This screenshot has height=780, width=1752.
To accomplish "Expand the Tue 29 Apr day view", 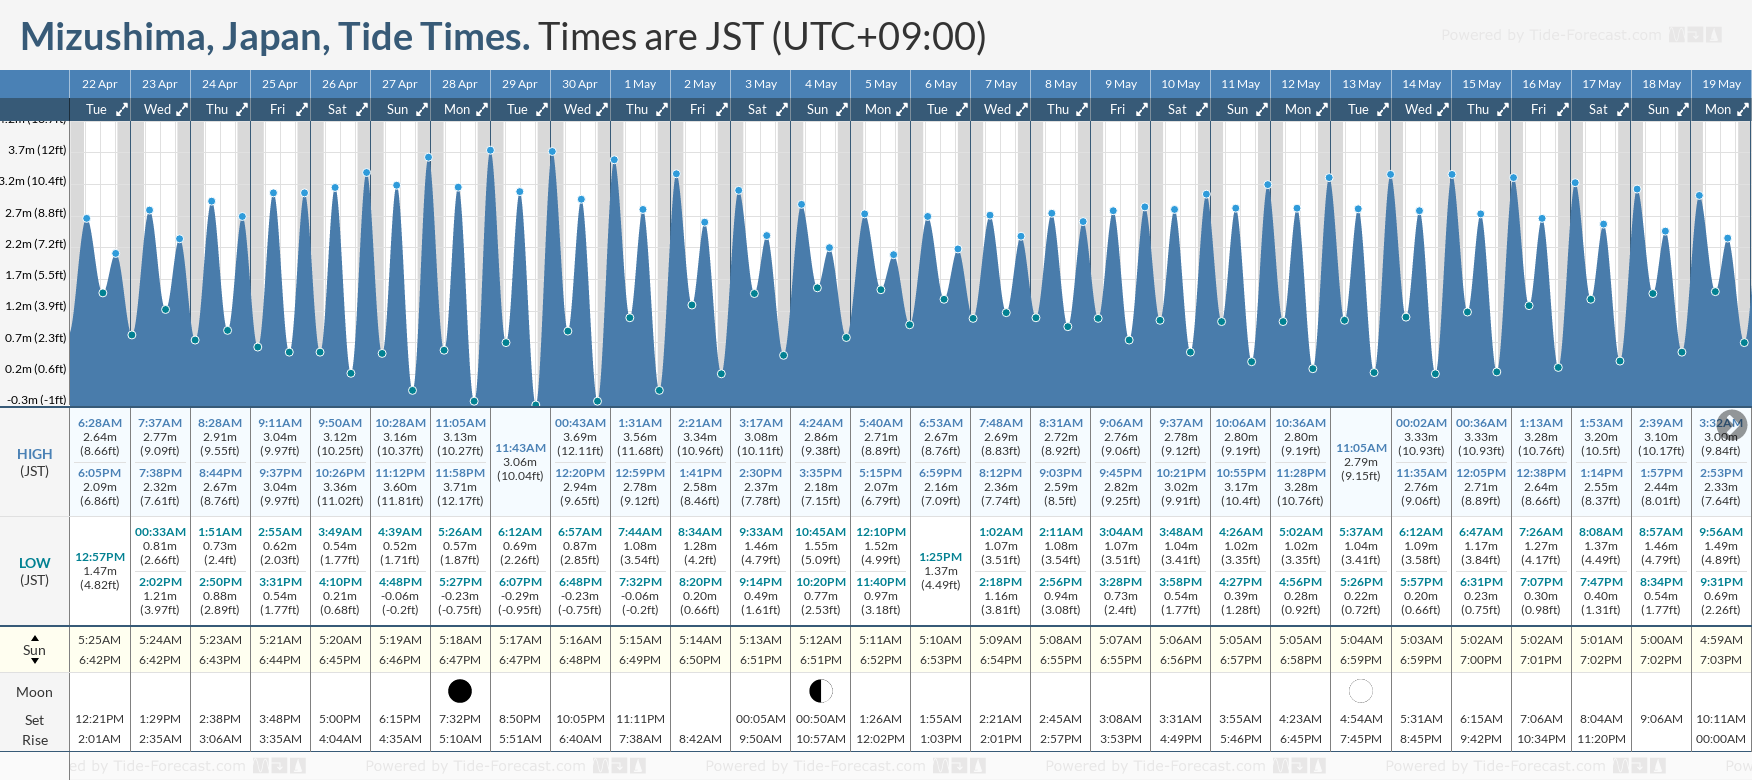I will [542, 109].
